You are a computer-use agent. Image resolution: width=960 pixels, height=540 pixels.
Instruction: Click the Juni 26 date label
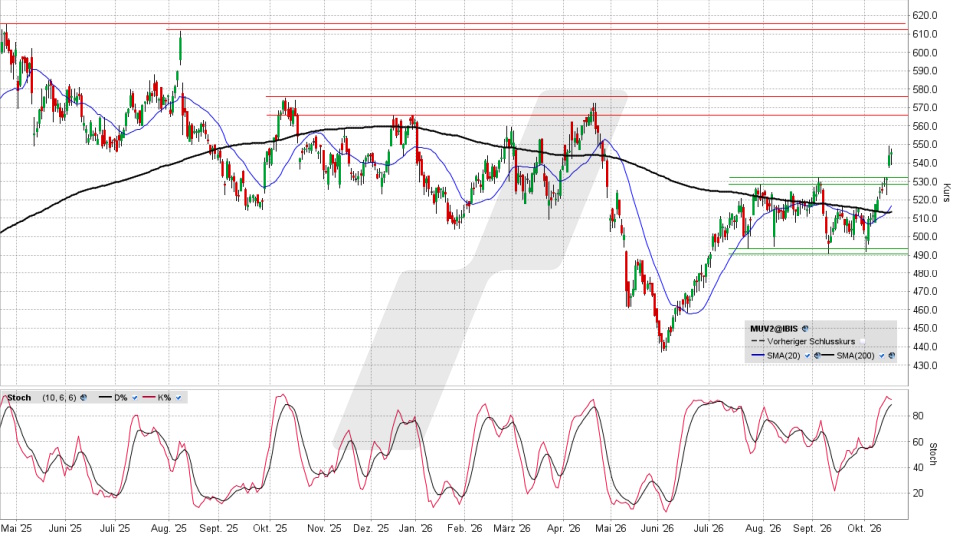click(x=657, y=528)
